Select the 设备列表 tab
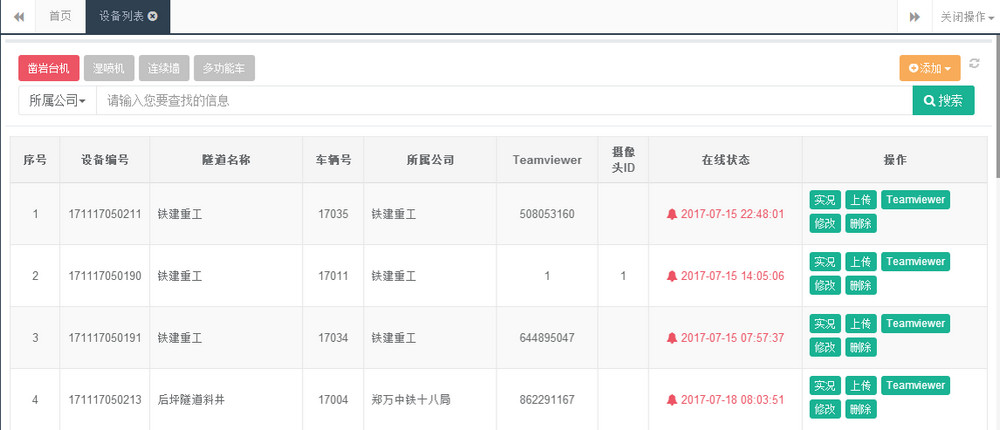This screenshot has width=1000, height=430. (x=120, y=17)
